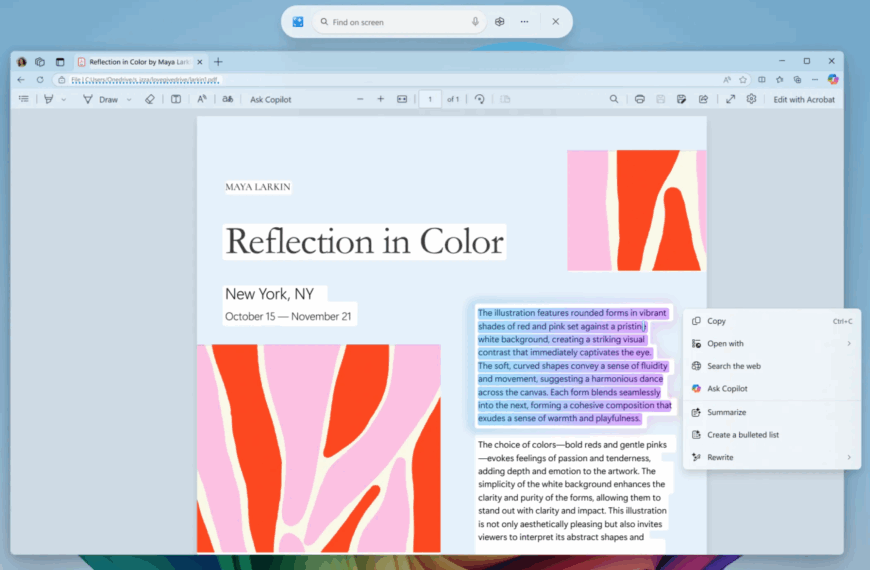Expand the highlight color dropdown arrow
The height and width of the screenshot is (570, 870).
63,99
